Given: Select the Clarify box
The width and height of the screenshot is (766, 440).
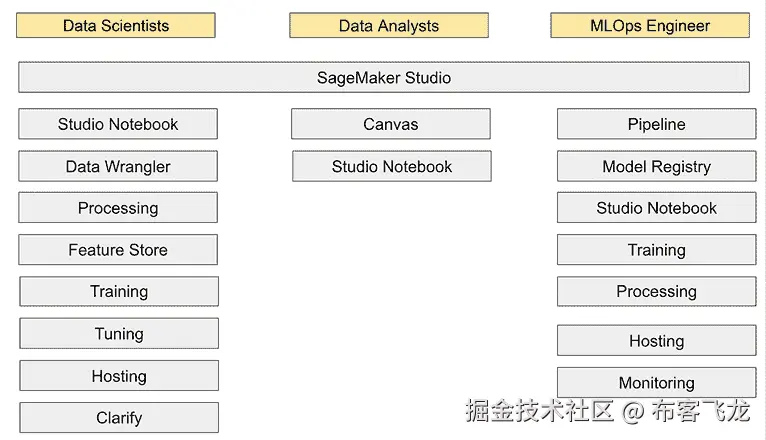Looking at the screenshot, I should tap(119, 418).
